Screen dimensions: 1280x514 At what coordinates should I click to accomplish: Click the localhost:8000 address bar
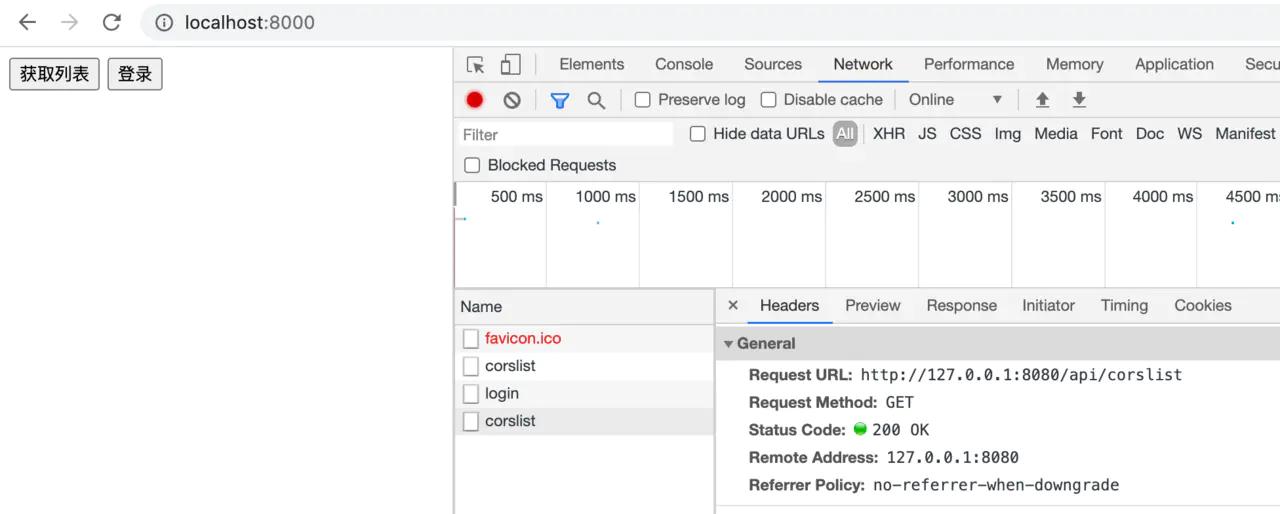pos(712,22)
